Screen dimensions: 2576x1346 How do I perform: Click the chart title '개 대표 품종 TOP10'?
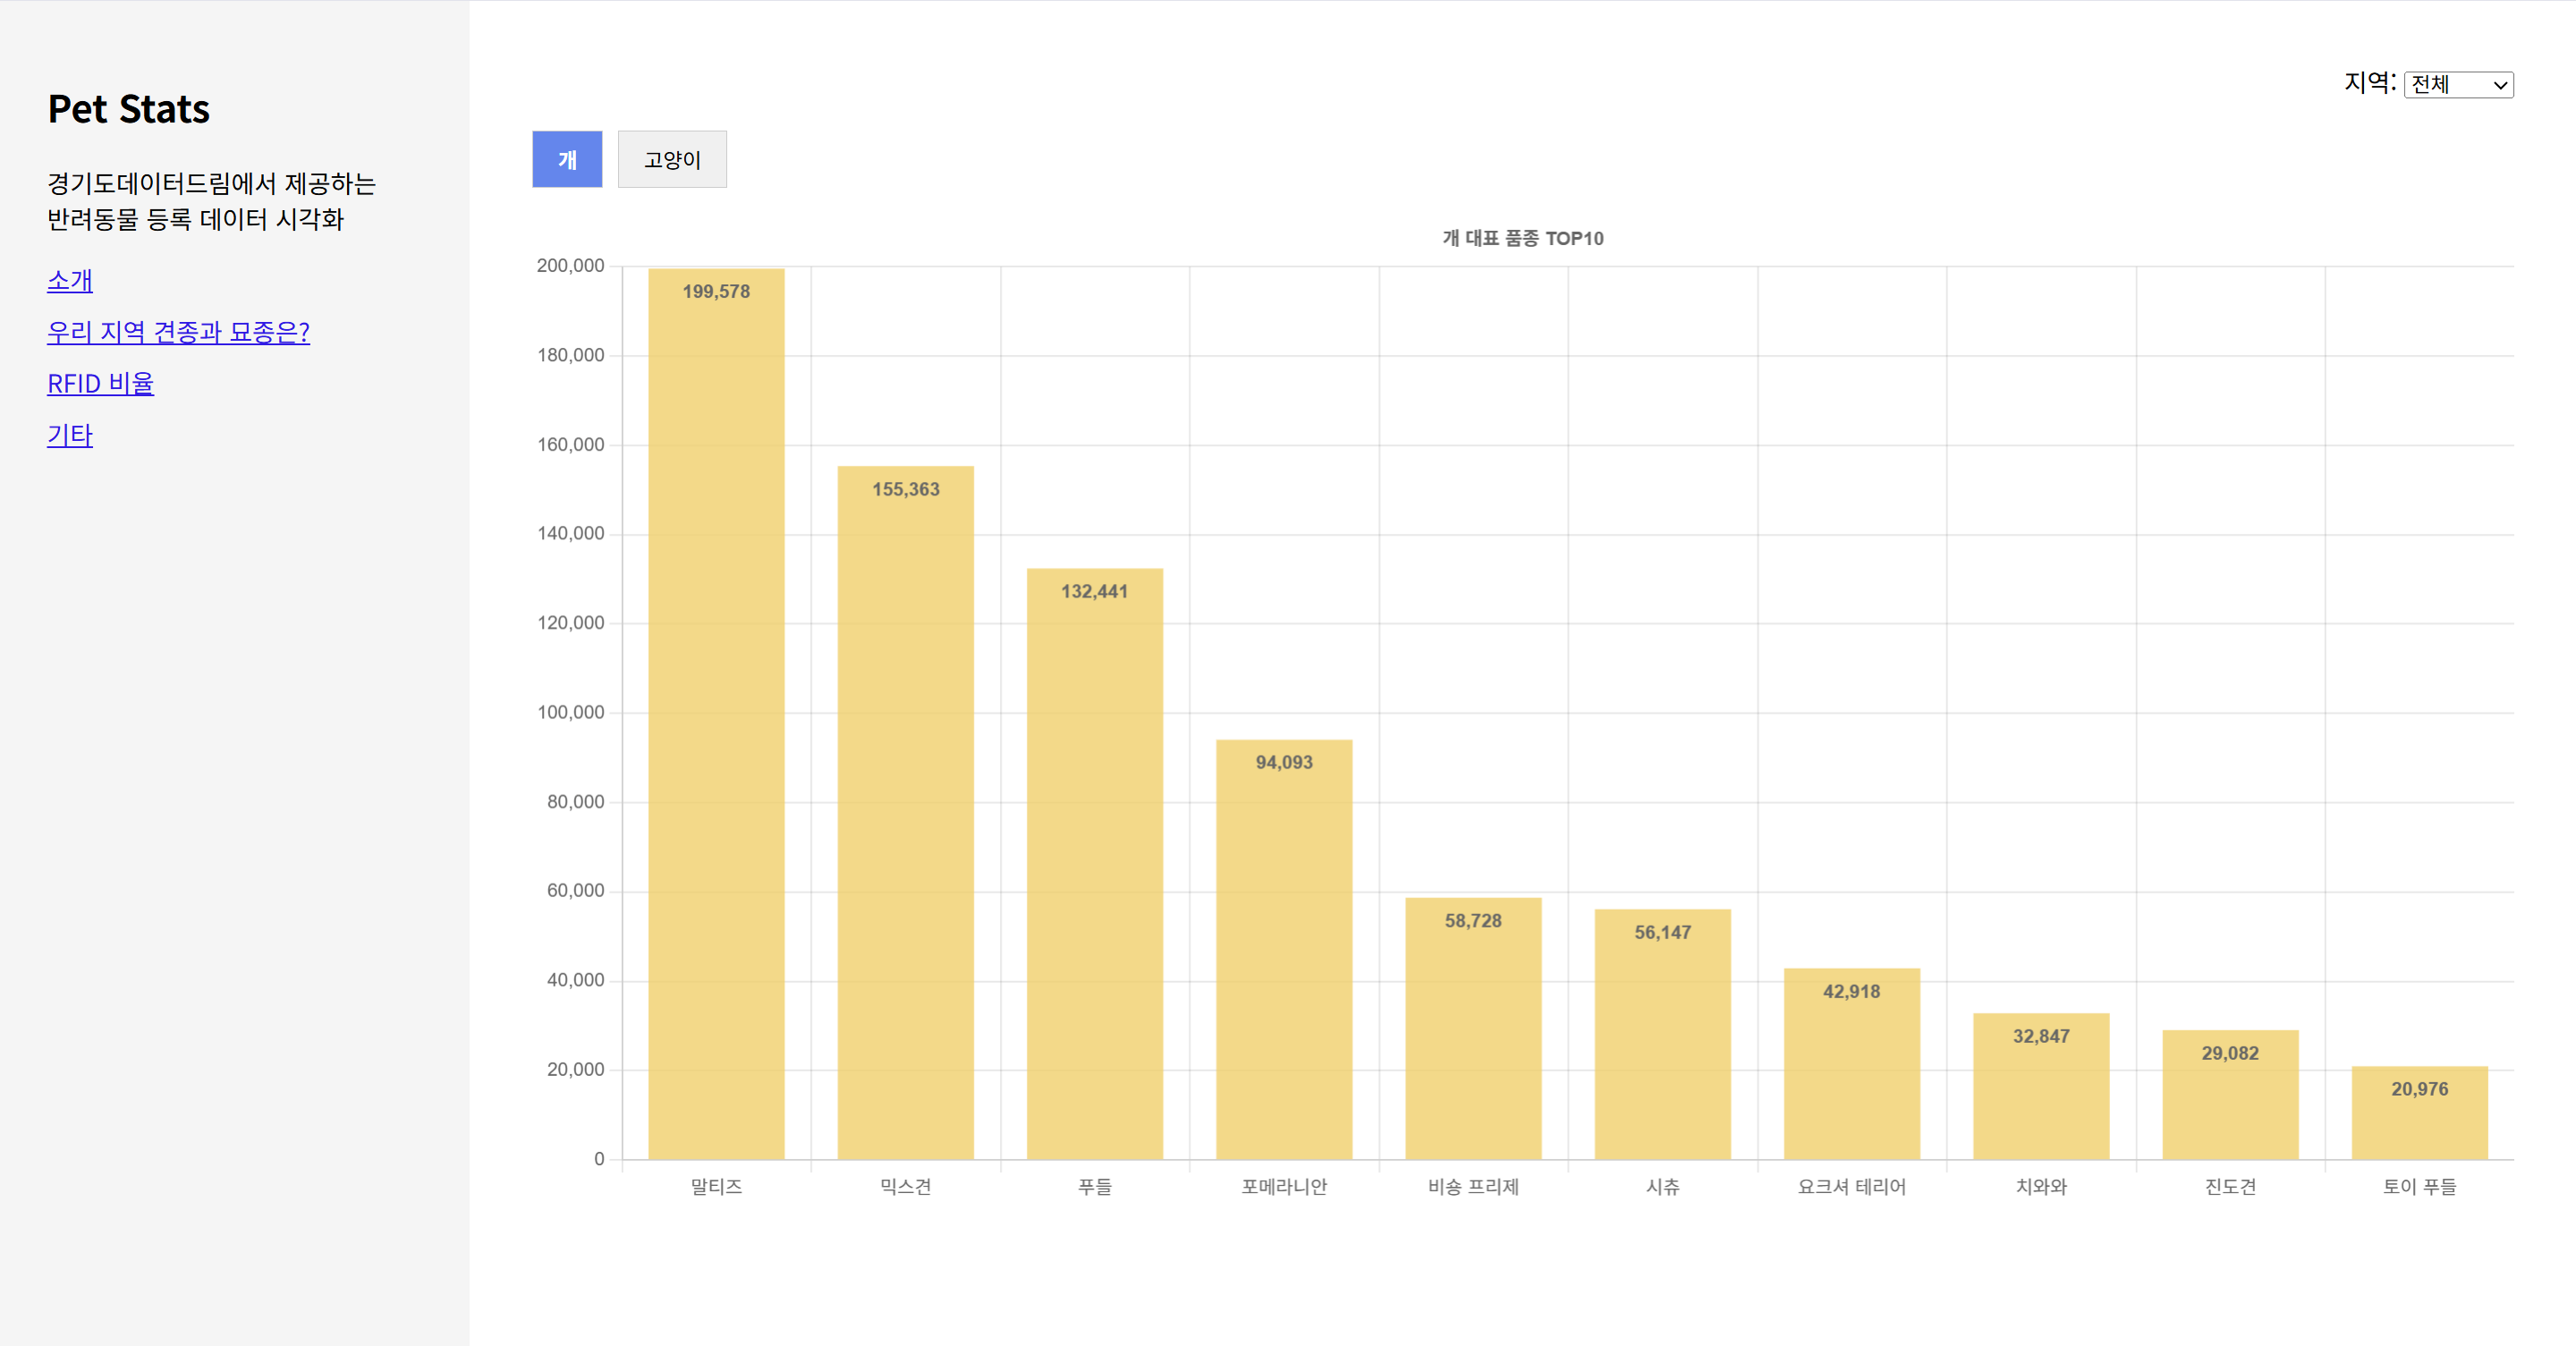click(x=1522, y=238)
